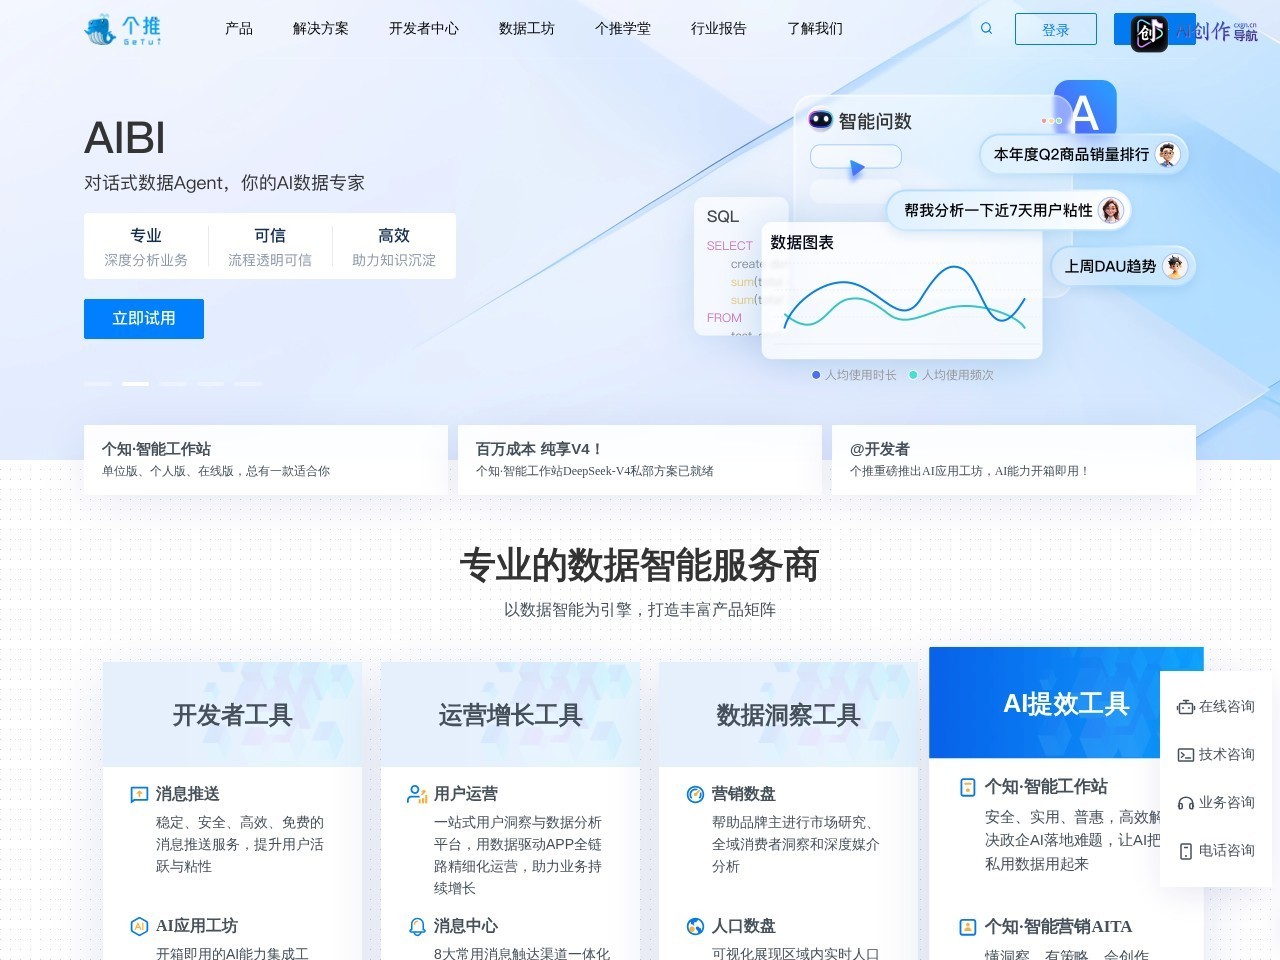Screen dimensions: 1280x960
Task: Open the search magnifier icon
Action: [x=986, y=29]
